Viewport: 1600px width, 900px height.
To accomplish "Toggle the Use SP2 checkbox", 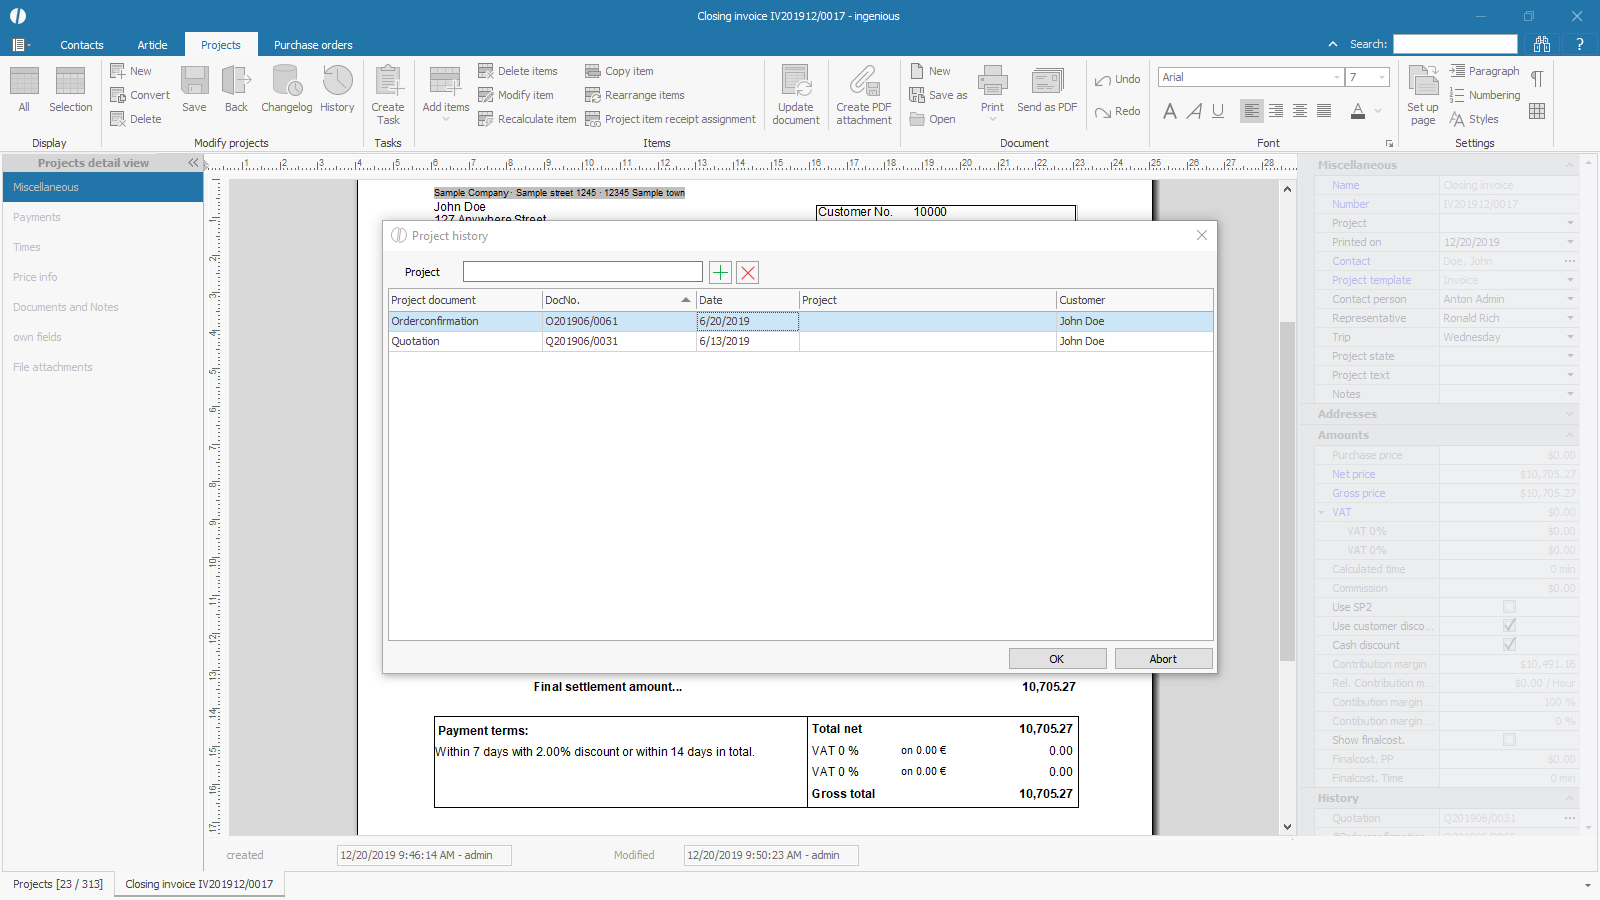I will [x=1509, y=607].
